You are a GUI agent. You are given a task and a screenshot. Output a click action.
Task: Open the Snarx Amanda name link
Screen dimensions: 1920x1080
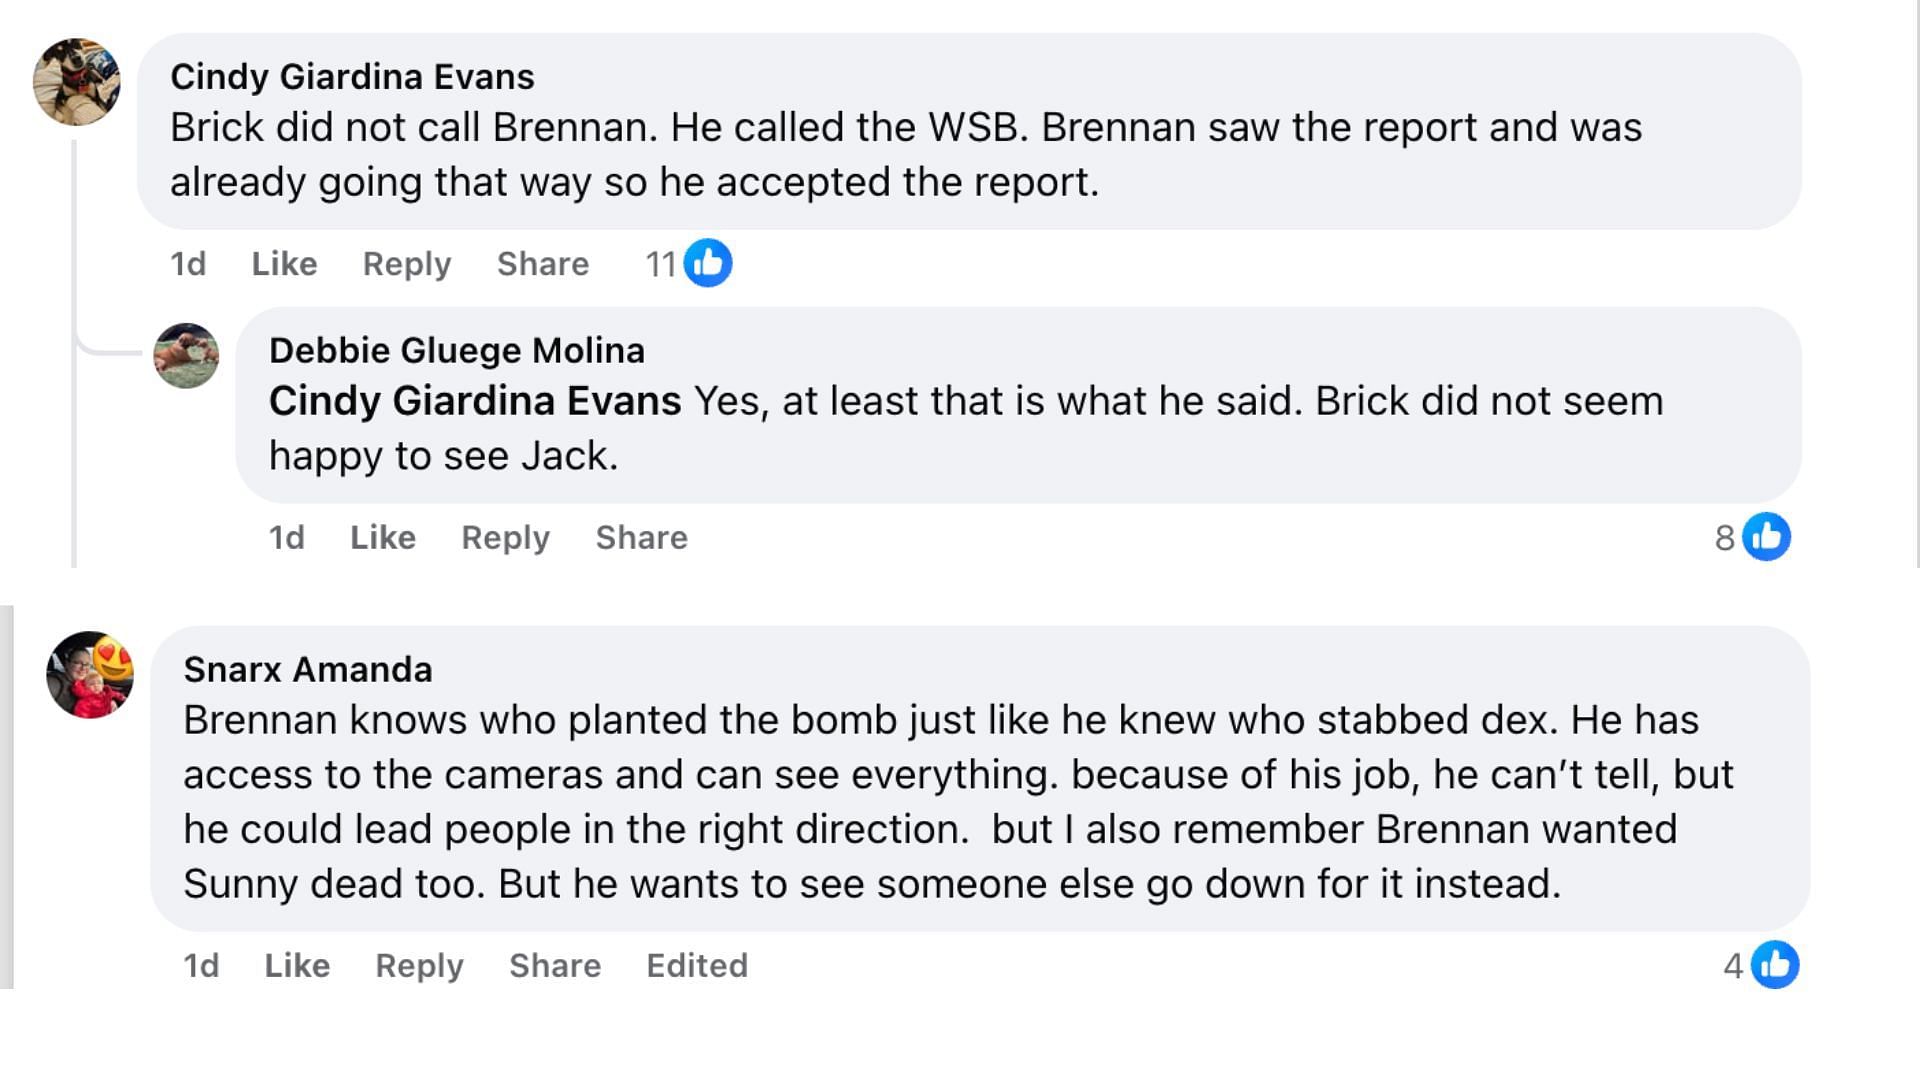coord(308,670)
